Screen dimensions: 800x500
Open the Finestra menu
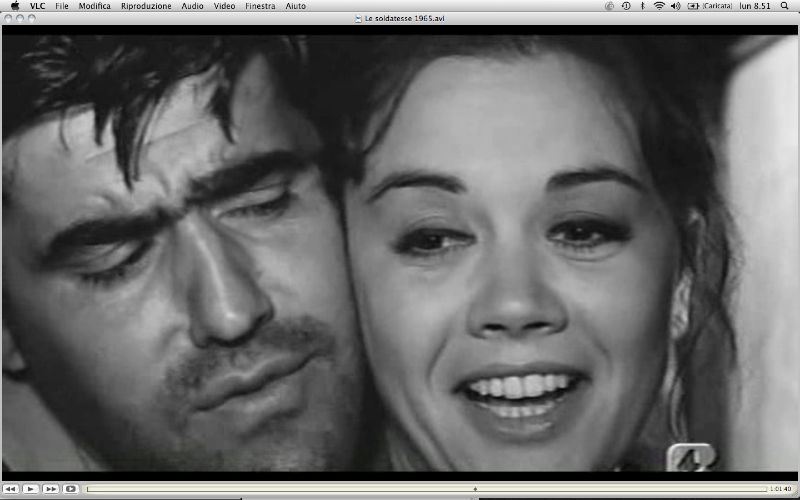click(x=260, y=6)
